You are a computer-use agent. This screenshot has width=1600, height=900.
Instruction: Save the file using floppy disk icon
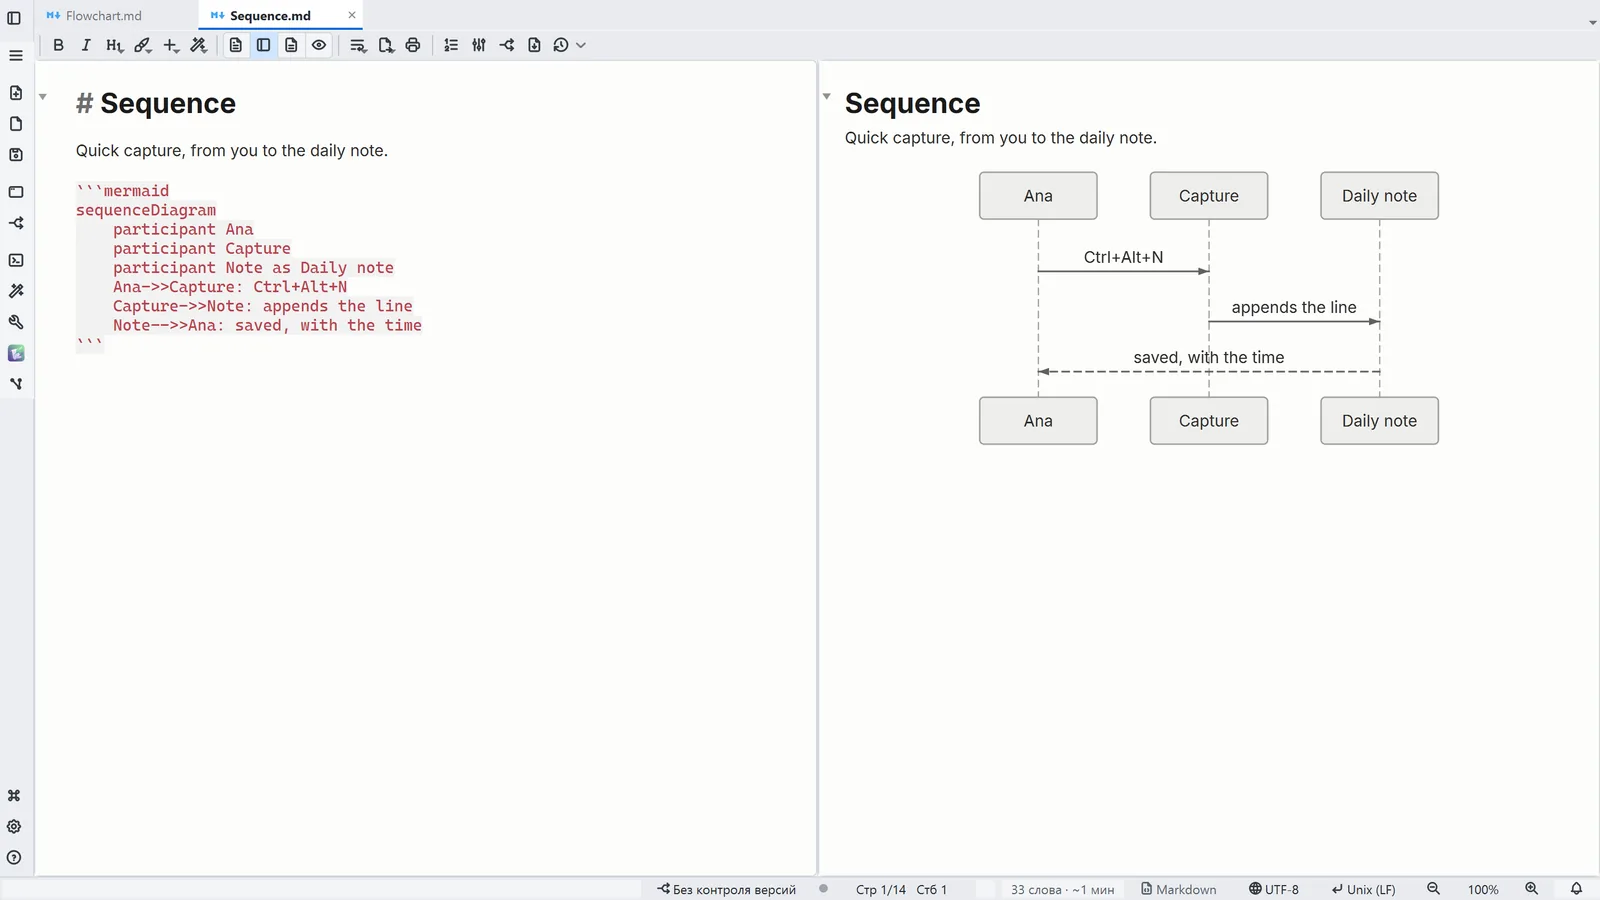[x=16, y=155]
